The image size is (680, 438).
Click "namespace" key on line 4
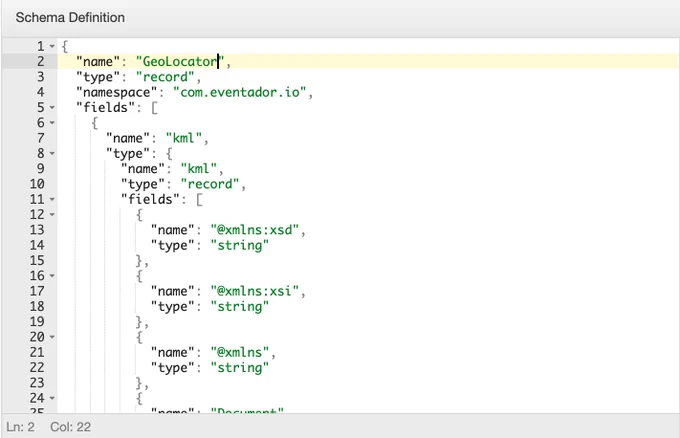[116, 92]
